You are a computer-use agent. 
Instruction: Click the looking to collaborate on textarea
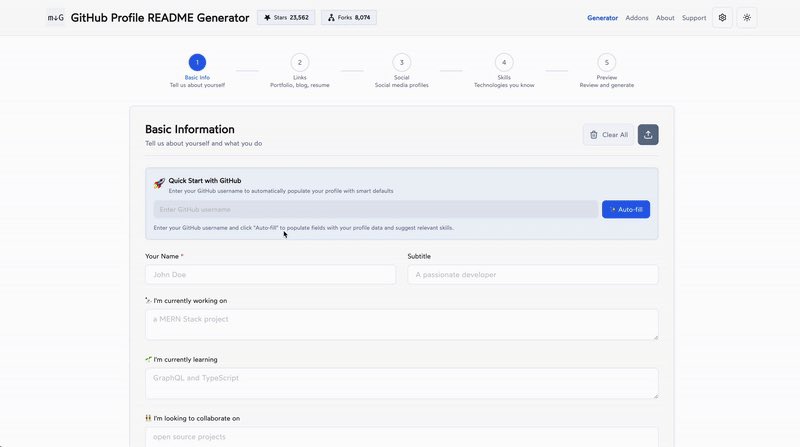click(x=402, y=437)
